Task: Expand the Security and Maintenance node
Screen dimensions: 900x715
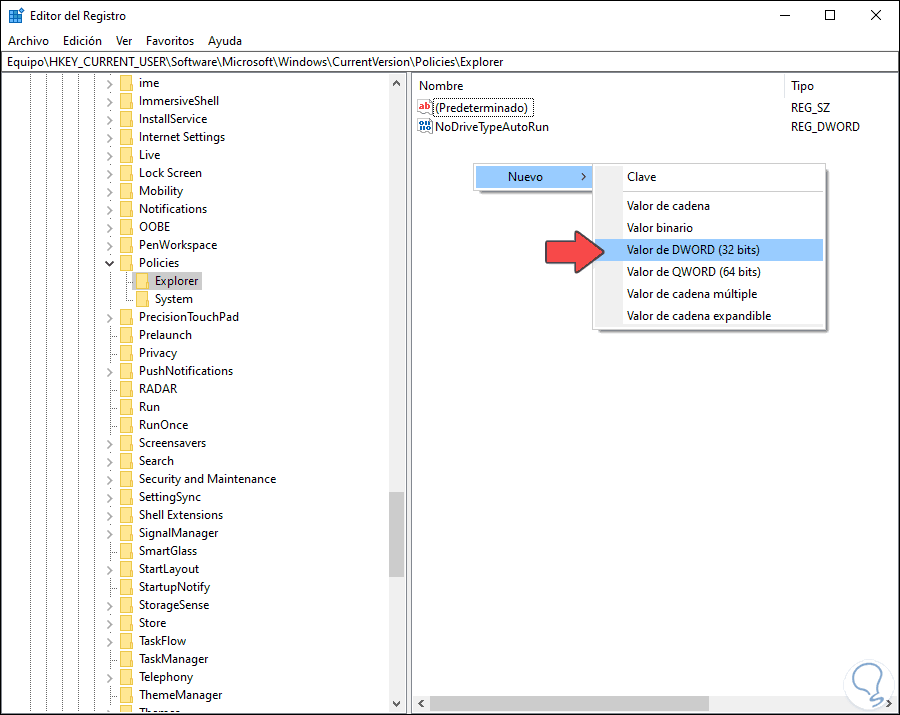Action: pos(109,479)
